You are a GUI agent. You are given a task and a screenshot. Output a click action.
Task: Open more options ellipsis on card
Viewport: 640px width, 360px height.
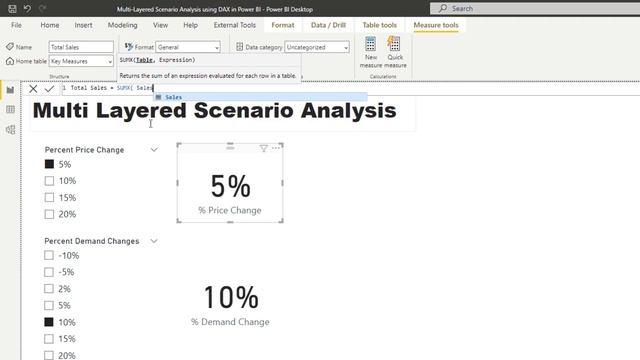tap(276, 148)
